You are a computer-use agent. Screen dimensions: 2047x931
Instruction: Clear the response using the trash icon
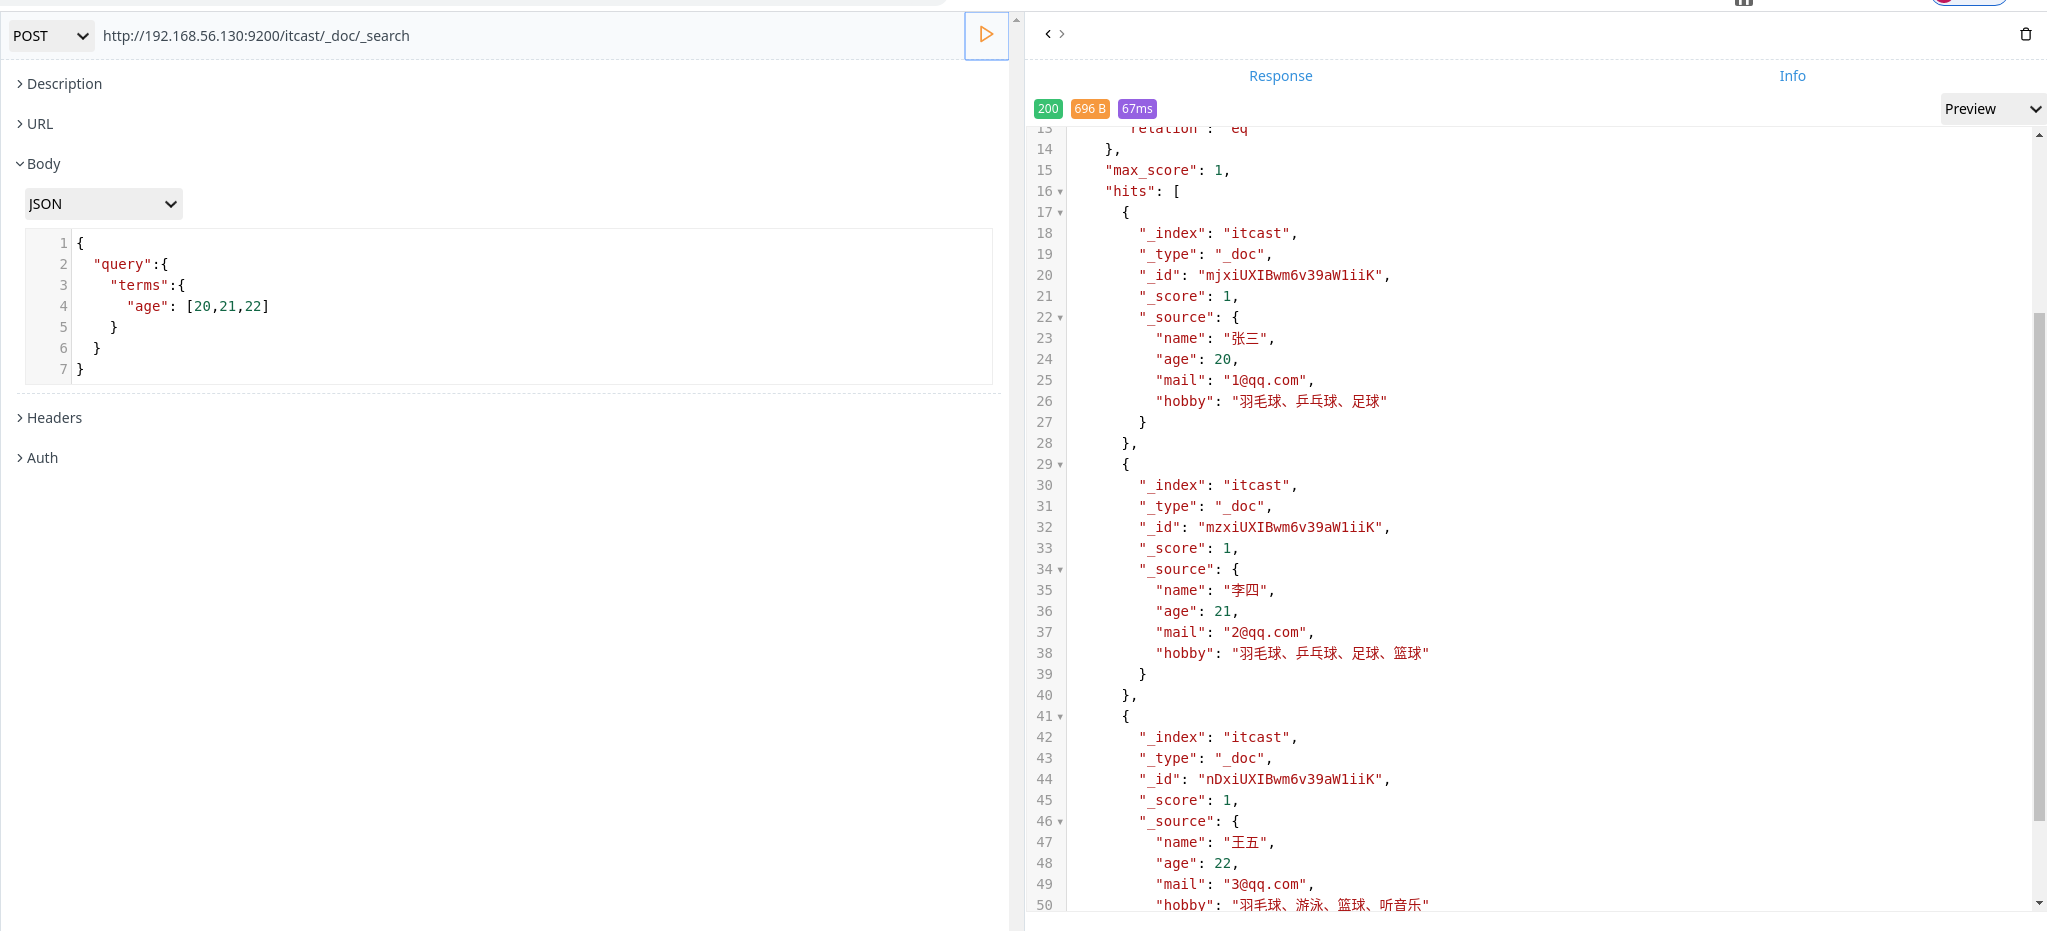click(2026, 34)
